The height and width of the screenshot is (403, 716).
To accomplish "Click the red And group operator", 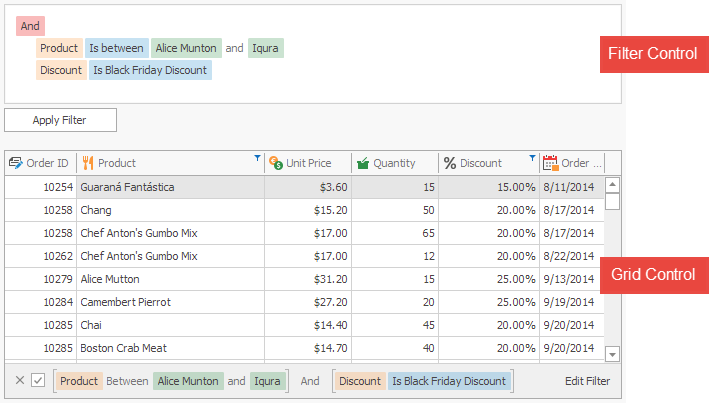I will [30, 26].
